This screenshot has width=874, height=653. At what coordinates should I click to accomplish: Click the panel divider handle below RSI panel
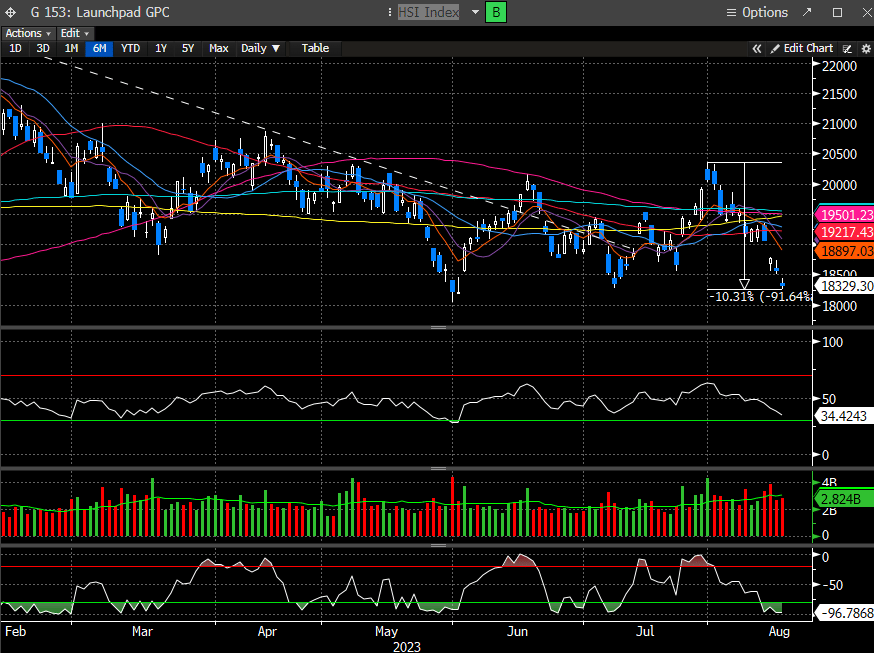tap(439, 469)
